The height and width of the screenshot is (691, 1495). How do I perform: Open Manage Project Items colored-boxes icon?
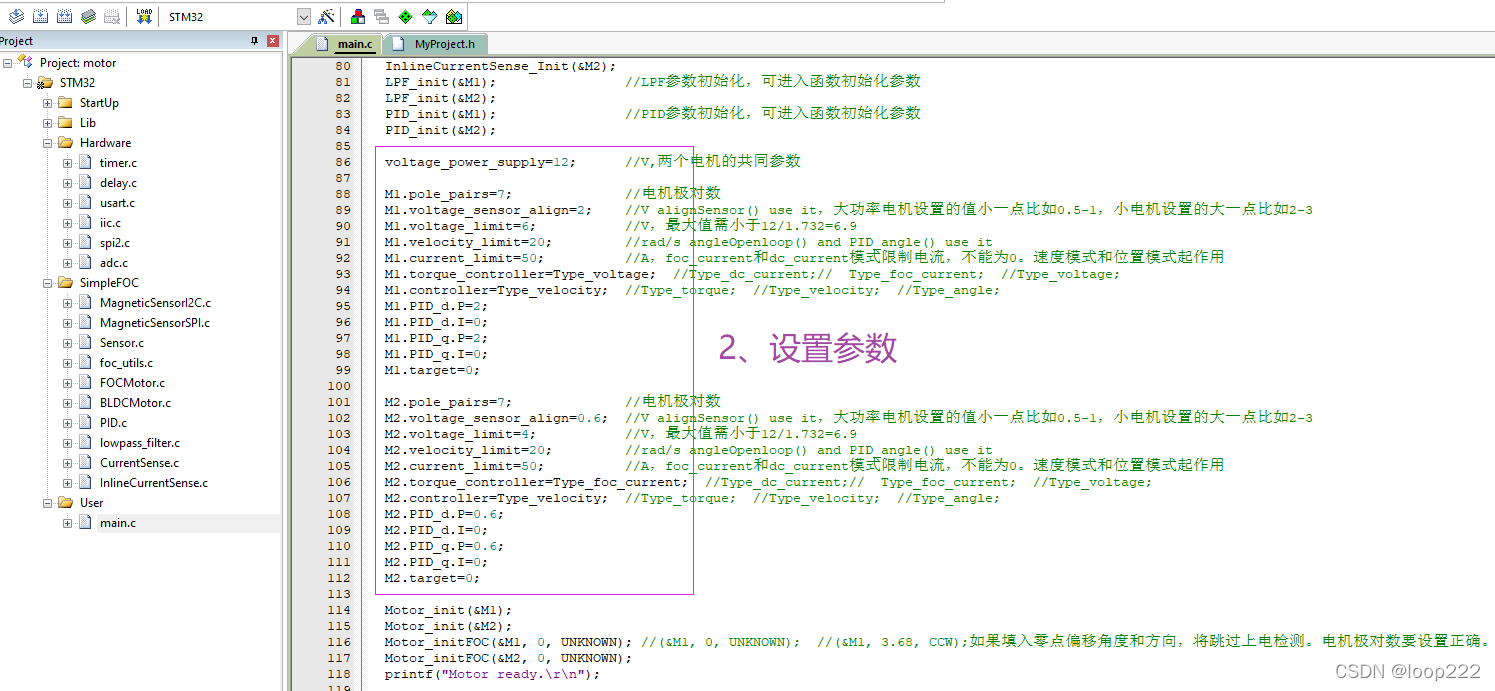[x=358, y=17]
